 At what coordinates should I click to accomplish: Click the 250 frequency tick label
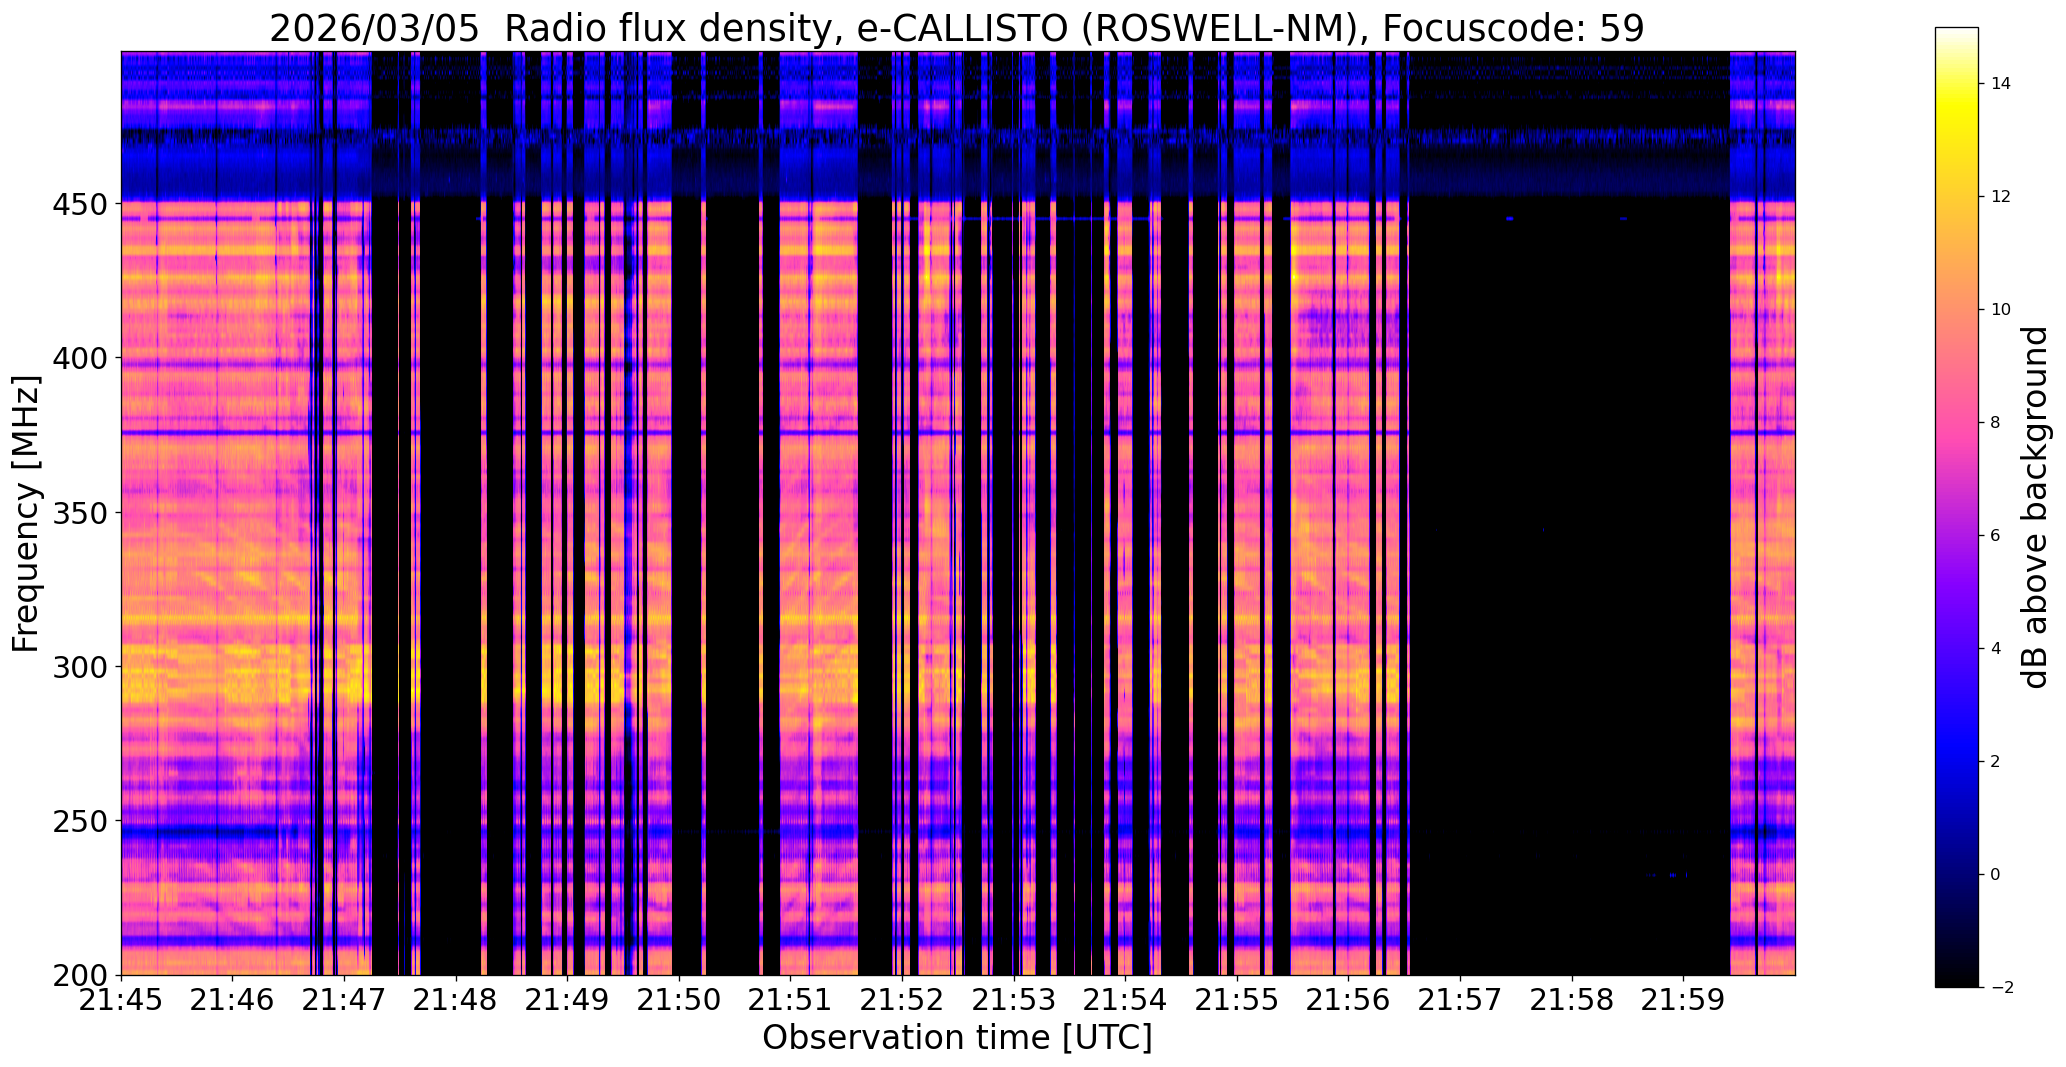coord(79,821)
